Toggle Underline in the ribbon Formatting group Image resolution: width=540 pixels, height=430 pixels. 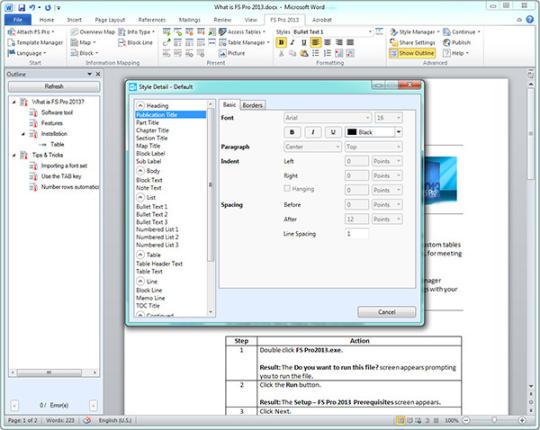(x=304, y=43)
